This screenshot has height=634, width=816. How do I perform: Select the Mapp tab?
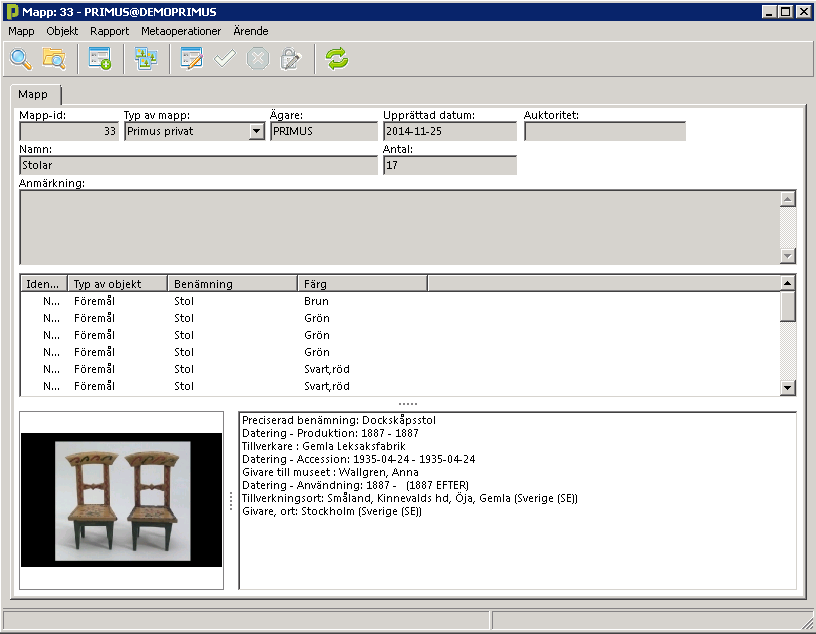click(34, 95)
